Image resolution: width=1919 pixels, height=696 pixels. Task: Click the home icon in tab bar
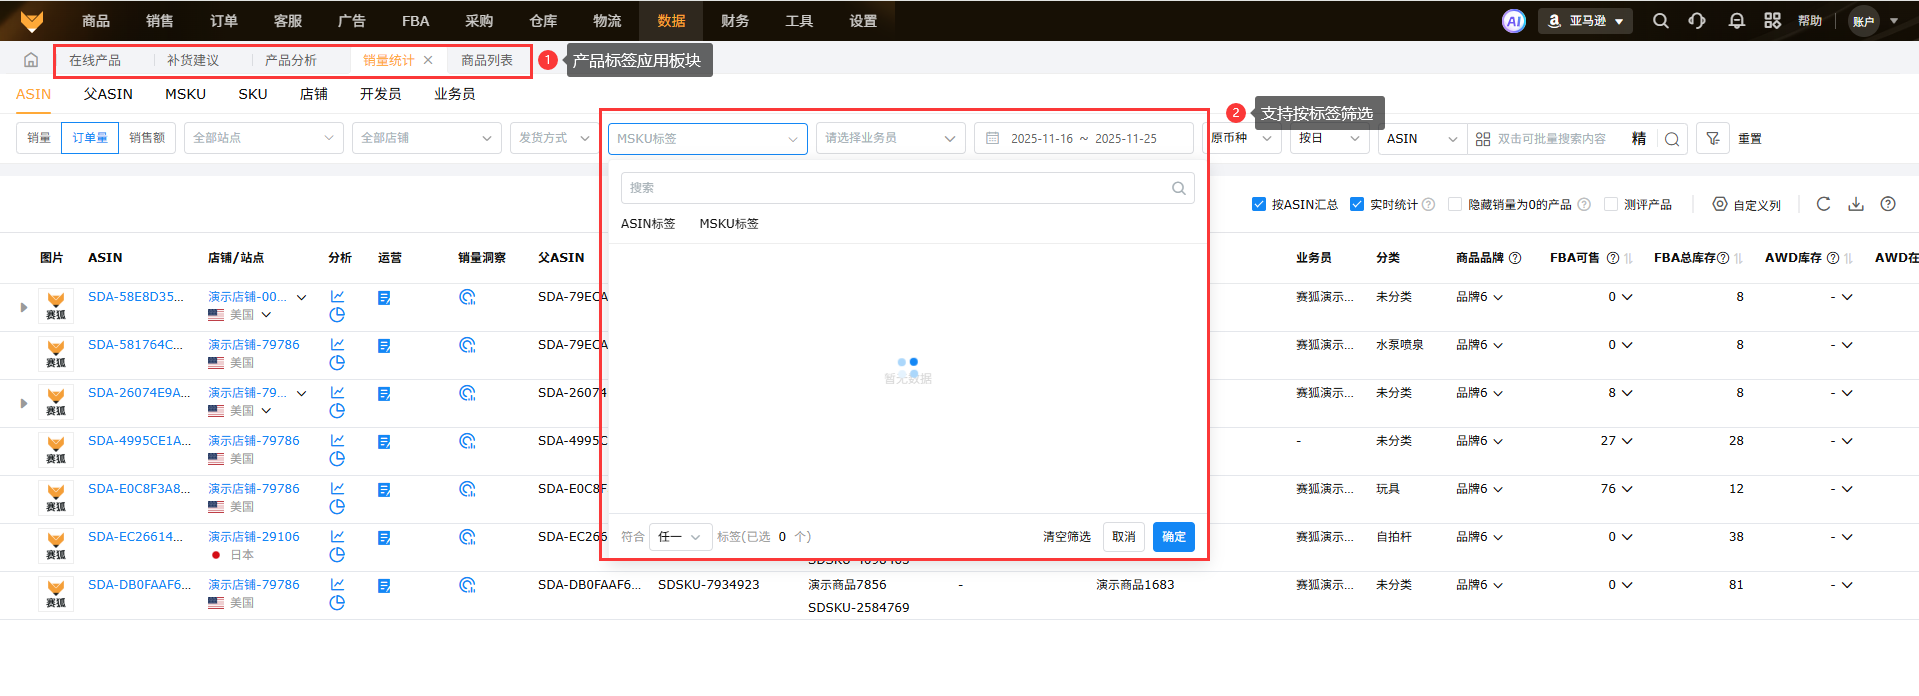coord(31,60)
